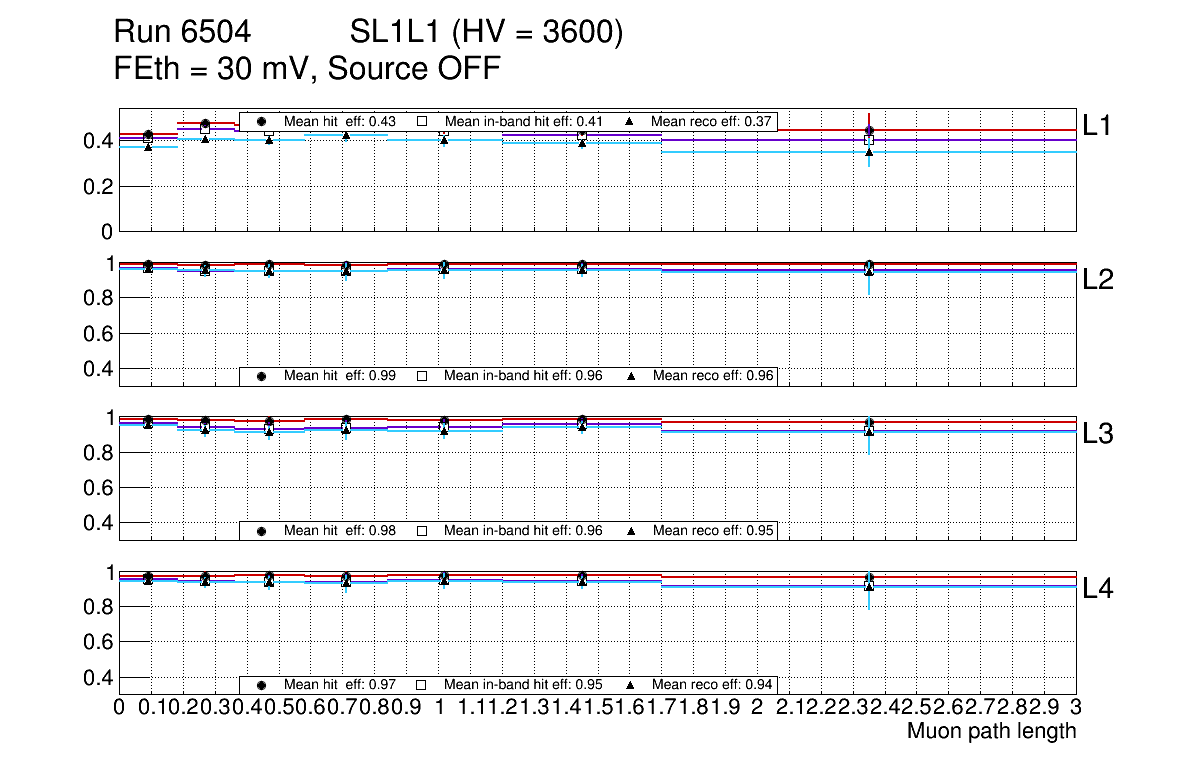Click the triangle marker in L2 legend
Screen dimensions: 1196x772
(x=631, y=376)
